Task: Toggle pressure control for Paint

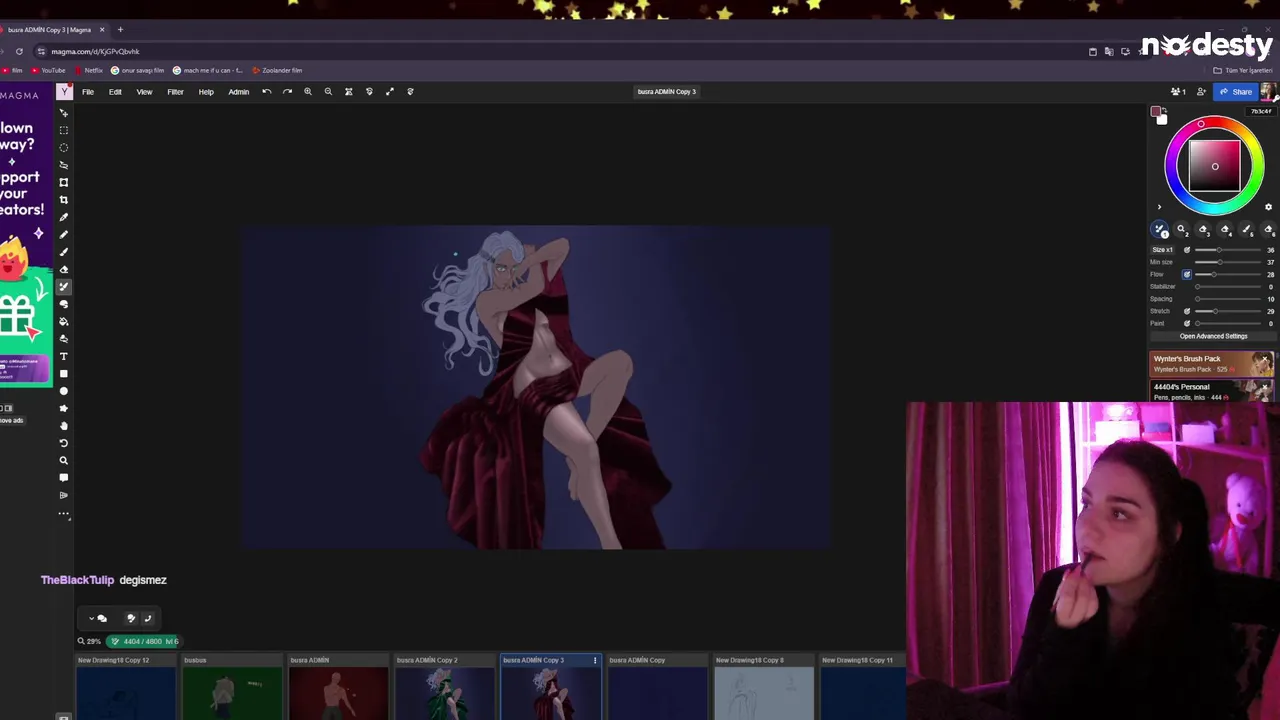Action: [x=1187, y=323]
